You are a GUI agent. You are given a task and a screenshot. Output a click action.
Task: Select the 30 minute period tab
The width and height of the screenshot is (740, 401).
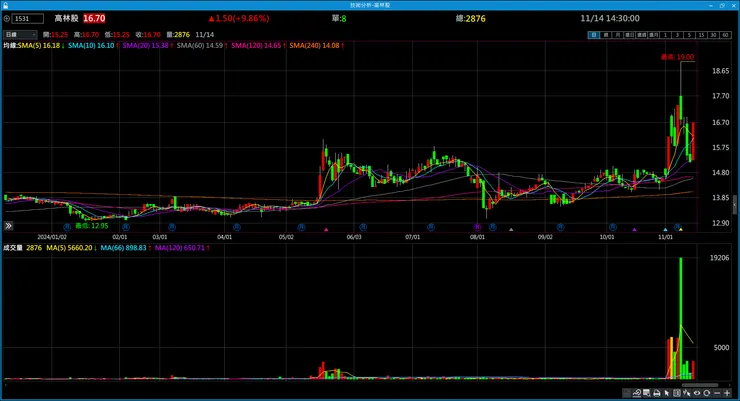[x=713, y=35]
